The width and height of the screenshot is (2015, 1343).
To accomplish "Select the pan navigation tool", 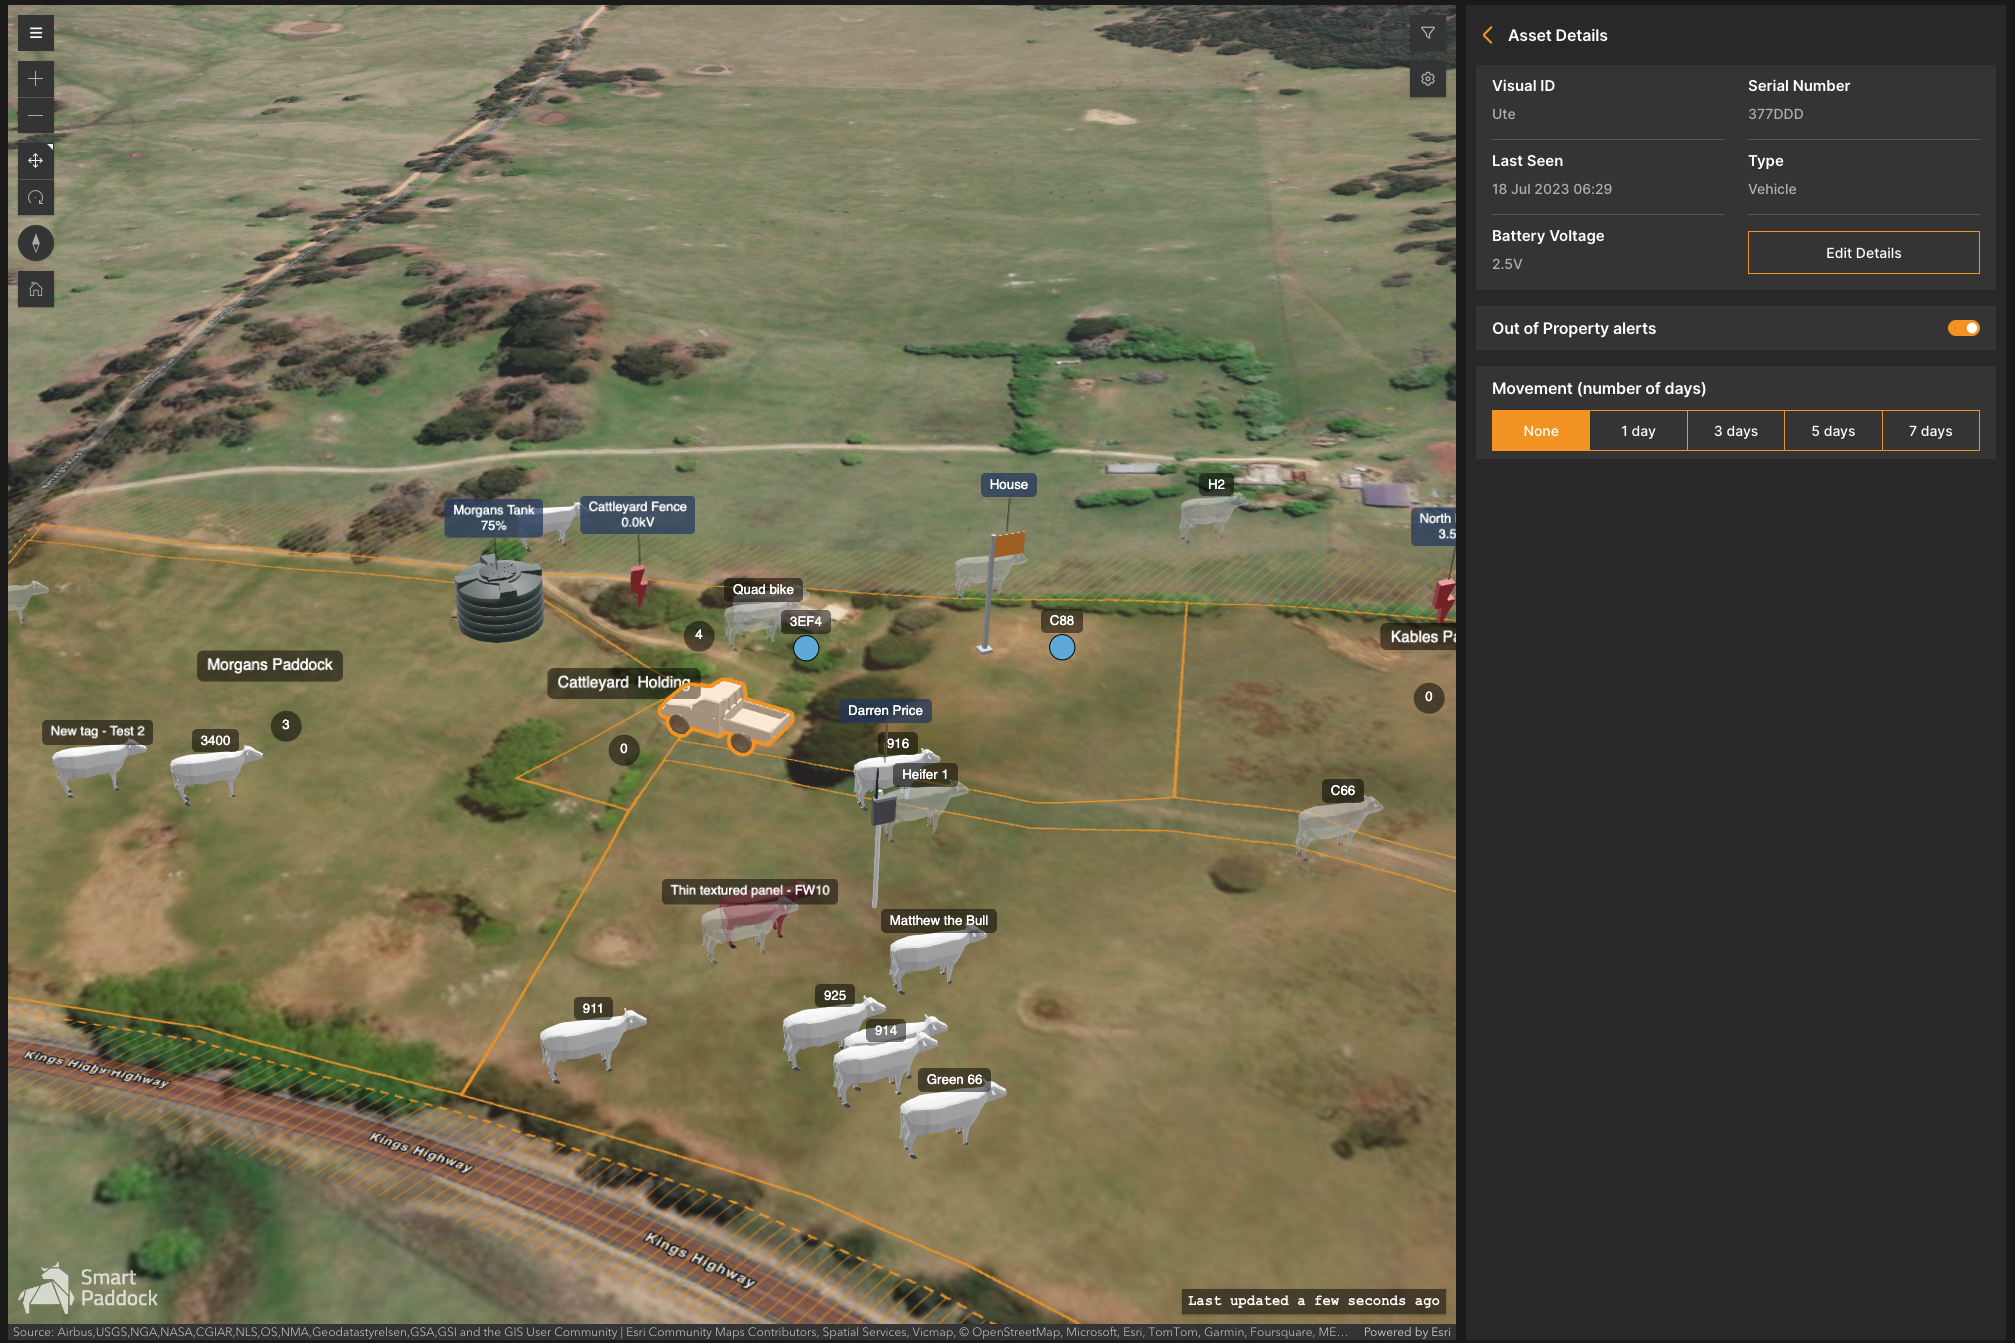I will [x=36, y=161].
